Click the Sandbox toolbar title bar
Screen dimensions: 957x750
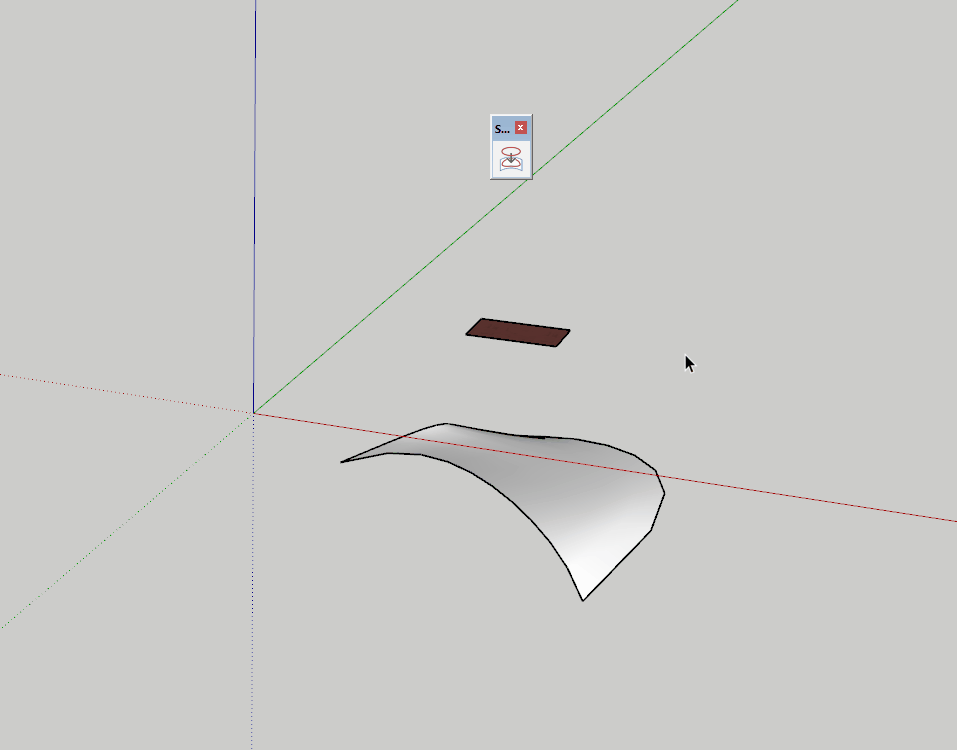point(500,127)
